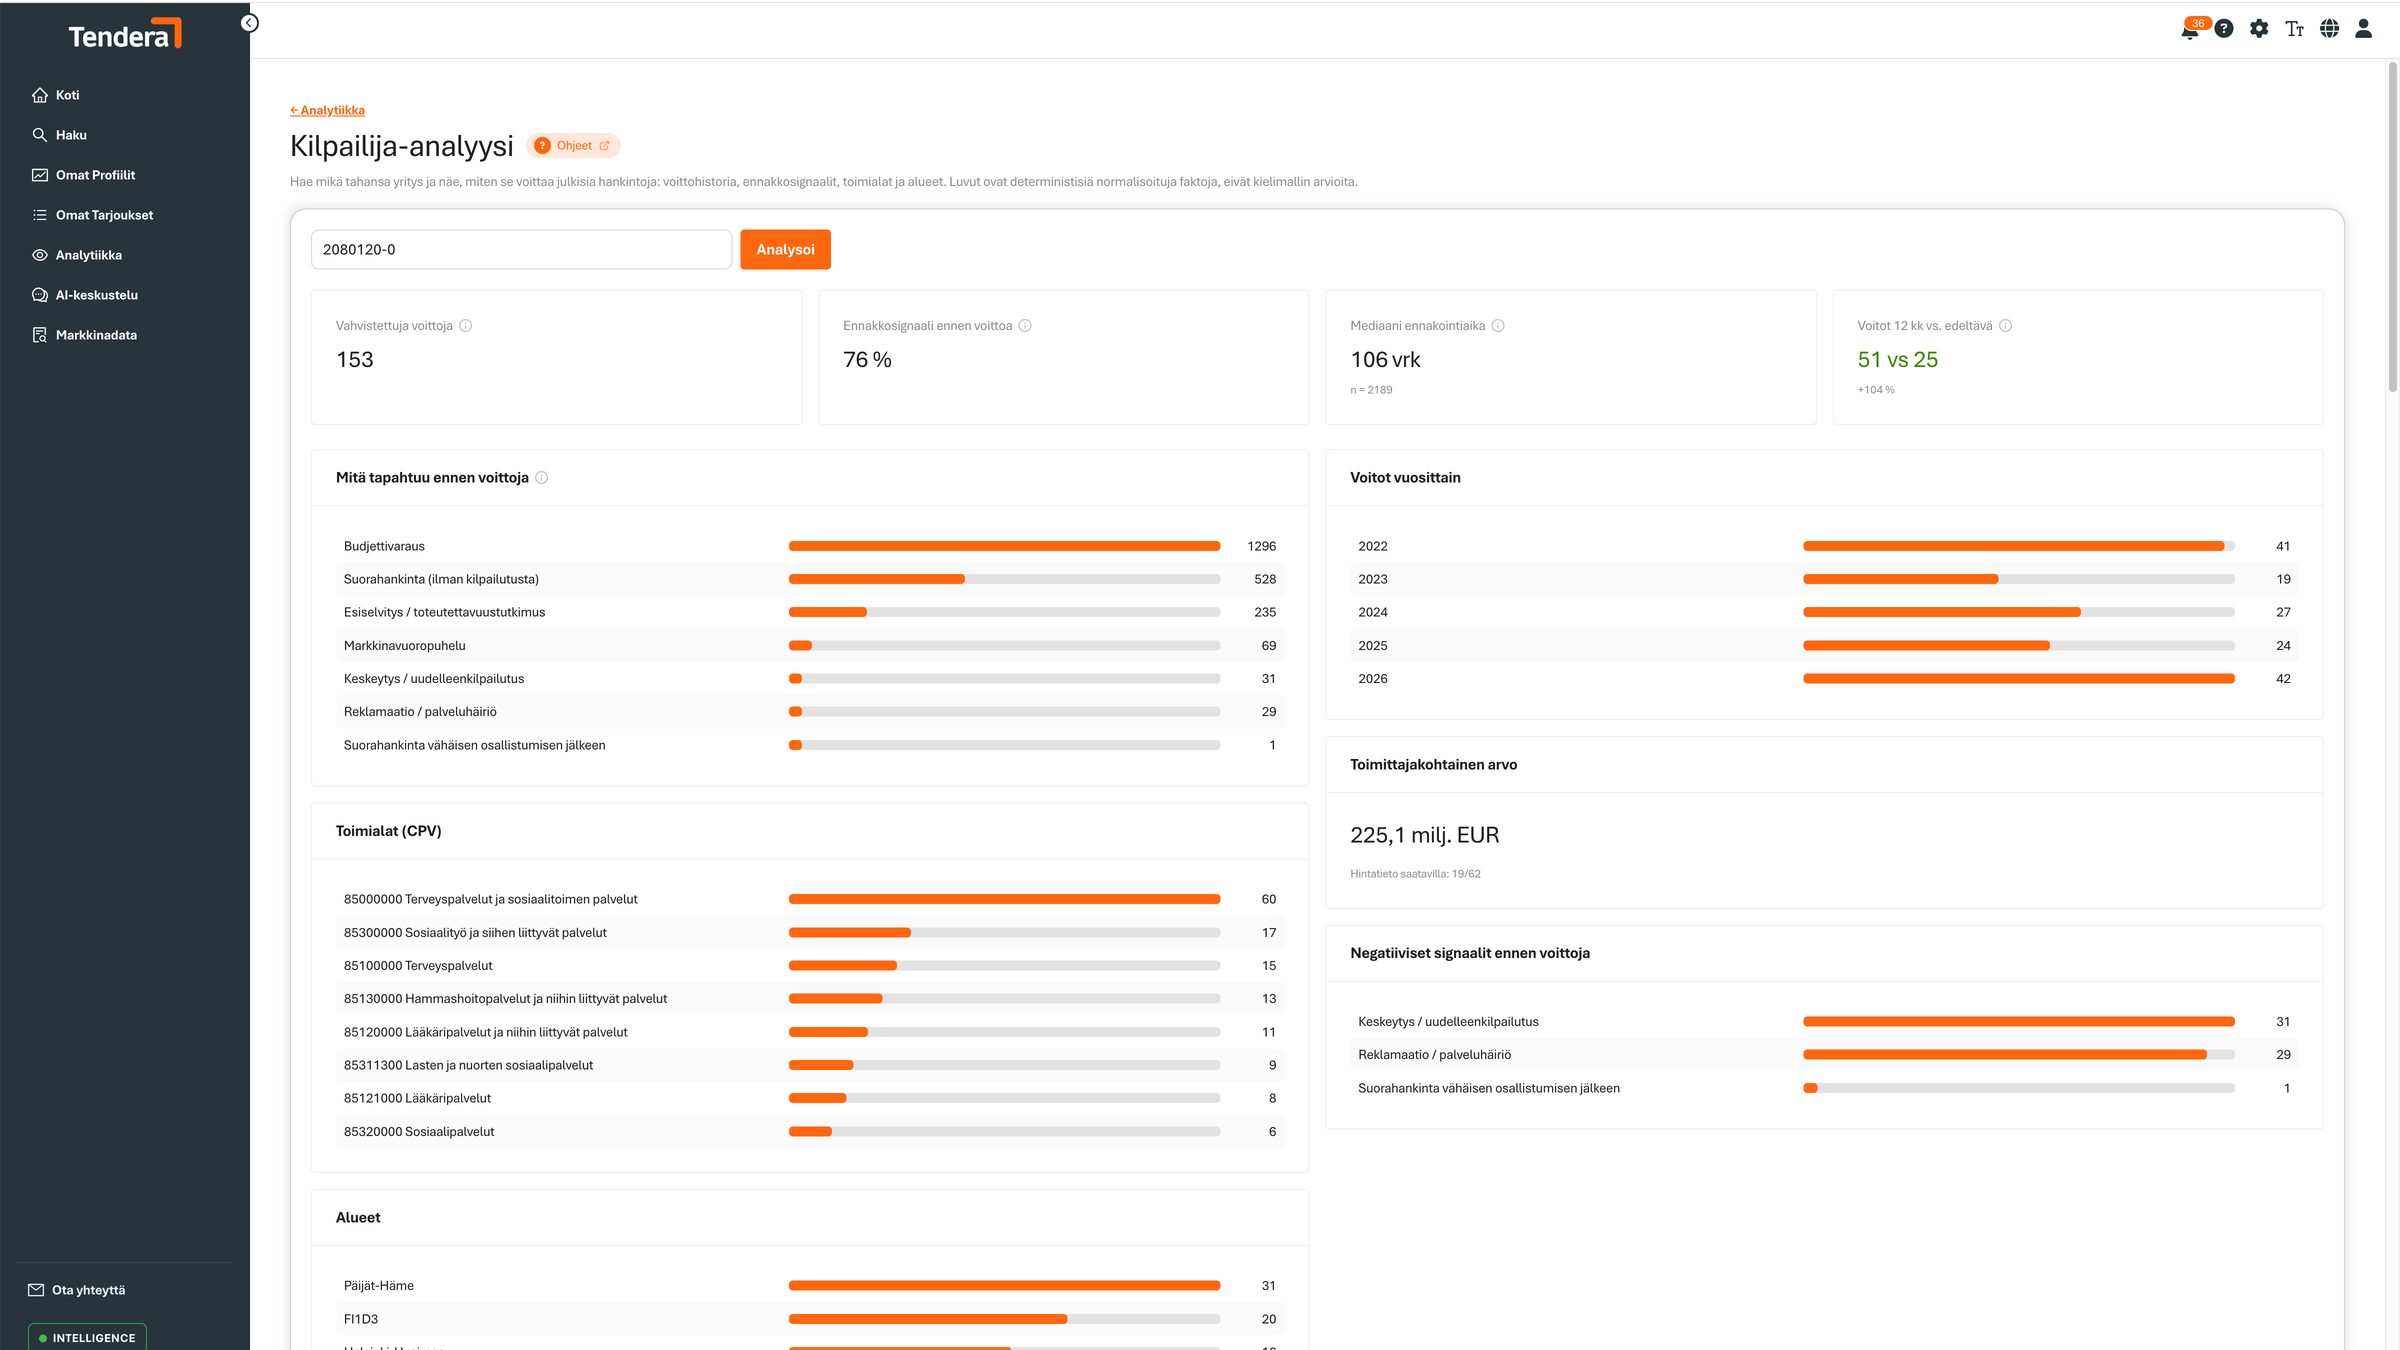Click the AI-keskustelu chat icon

[x=40, y=295]
